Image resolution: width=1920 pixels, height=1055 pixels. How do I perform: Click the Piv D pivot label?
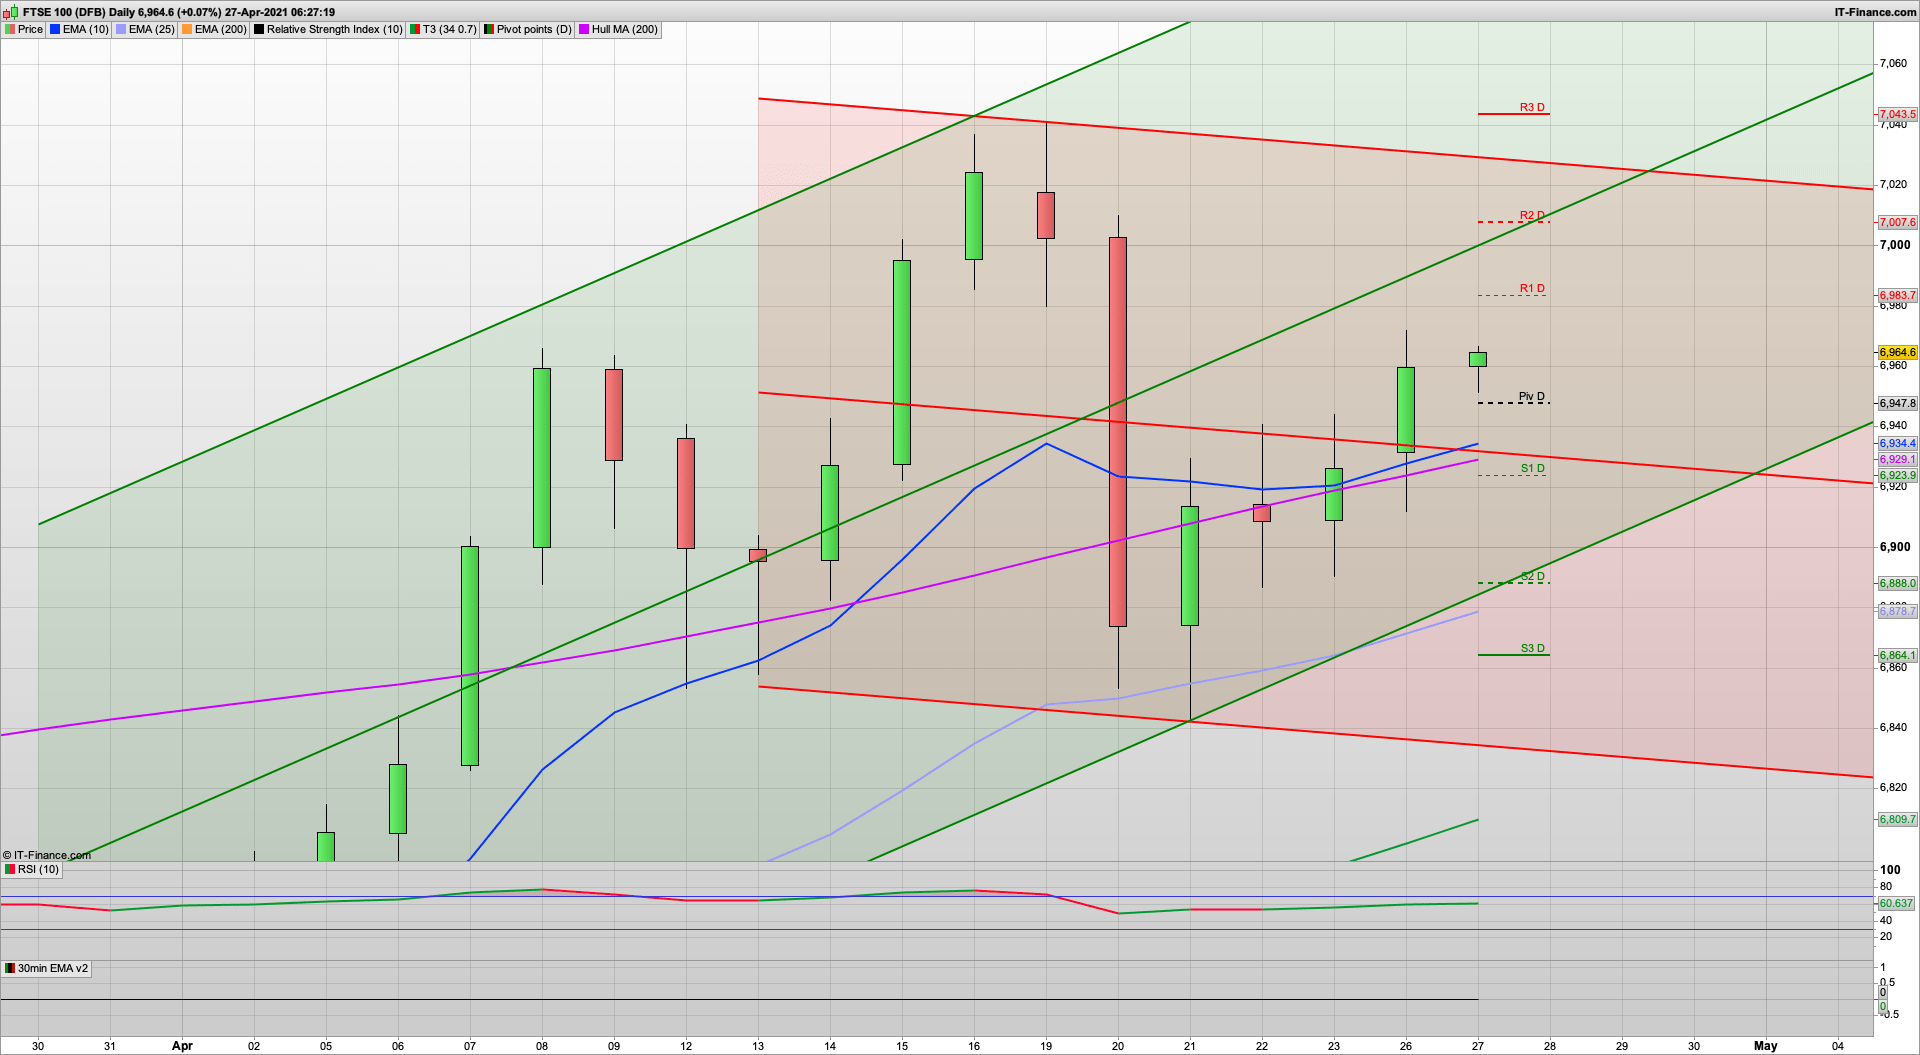(1530, 396)
